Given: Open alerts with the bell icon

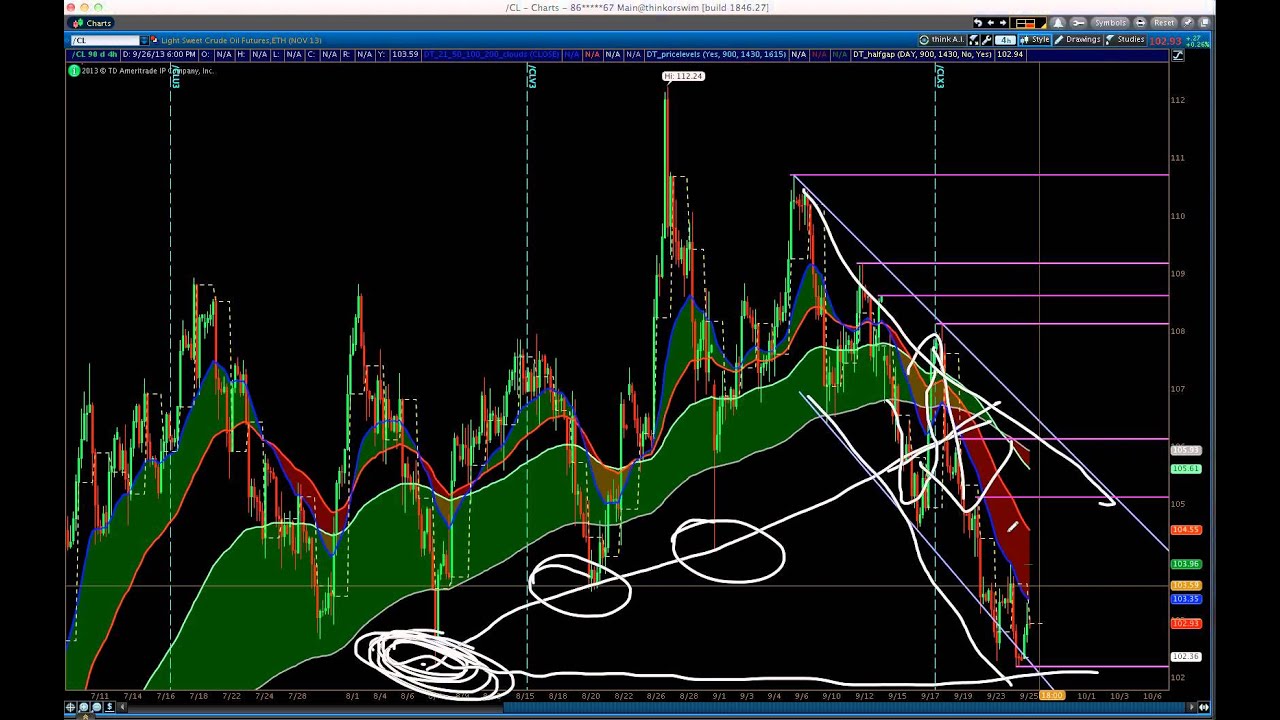Looking at the screenshot, I should (1058, 23).
